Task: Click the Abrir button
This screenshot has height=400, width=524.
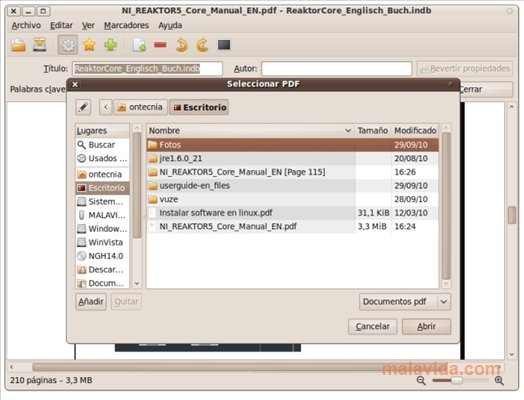Action: (x=426, y=326)
